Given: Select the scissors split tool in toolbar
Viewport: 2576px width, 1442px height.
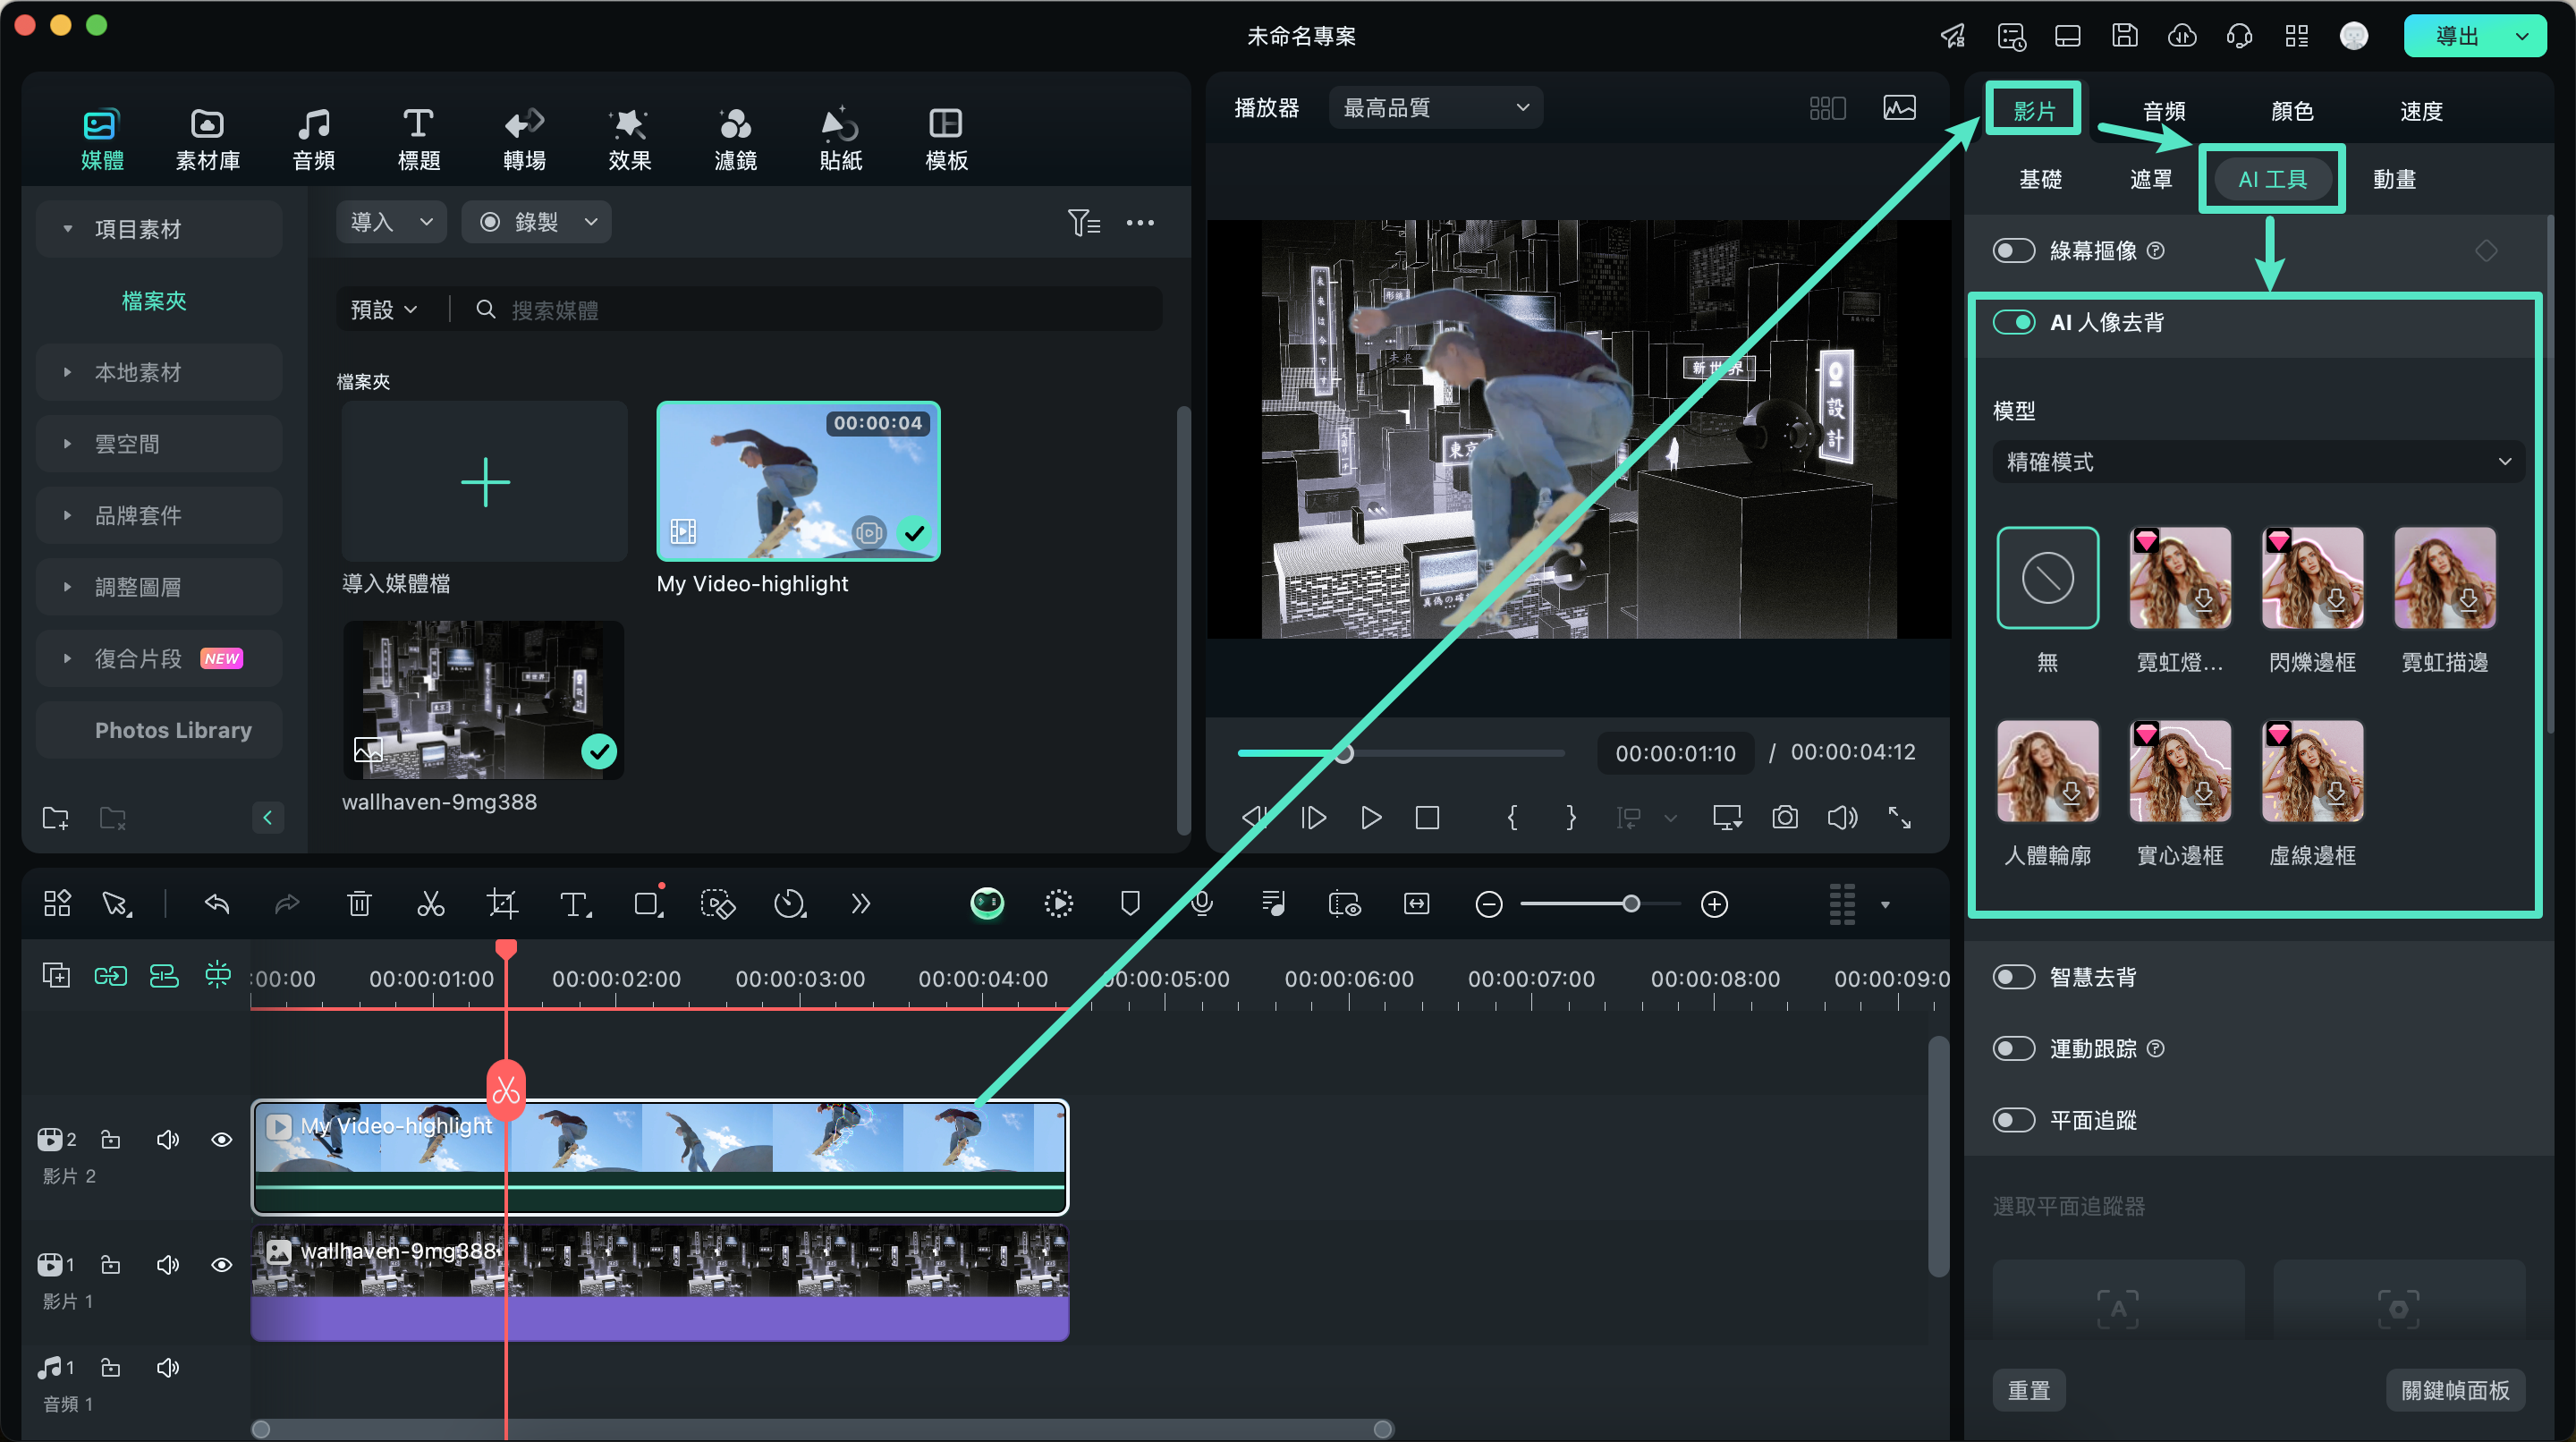Looking at the screenshot, I should (430, 904).
